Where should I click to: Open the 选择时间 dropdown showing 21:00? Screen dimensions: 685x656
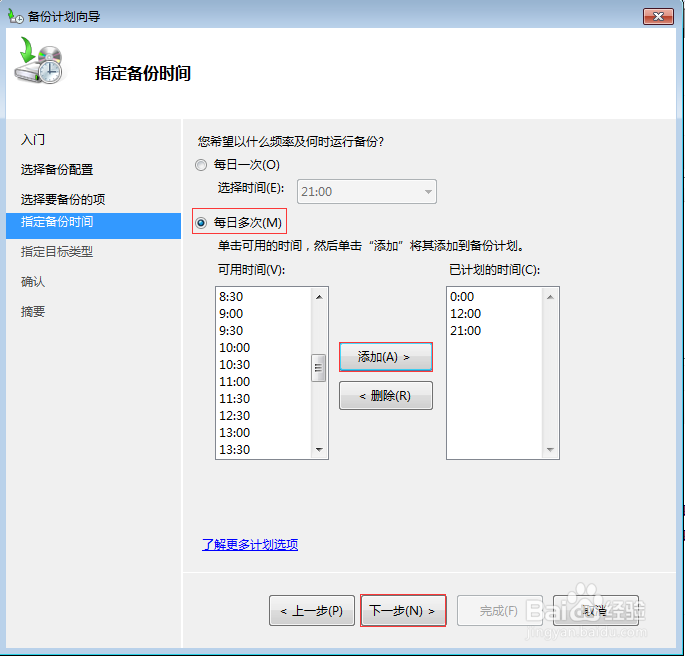click(367, 191)
